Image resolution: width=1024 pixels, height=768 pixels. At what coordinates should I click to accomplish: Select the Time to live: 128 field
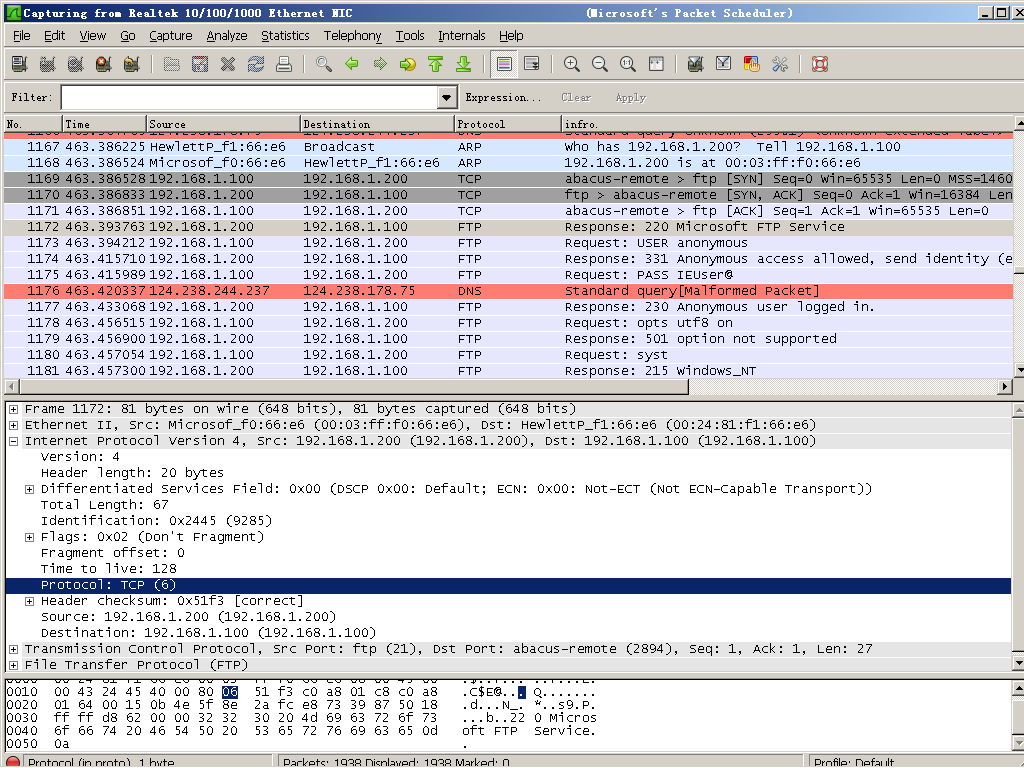pyautogui.click(x=108, y=569)
